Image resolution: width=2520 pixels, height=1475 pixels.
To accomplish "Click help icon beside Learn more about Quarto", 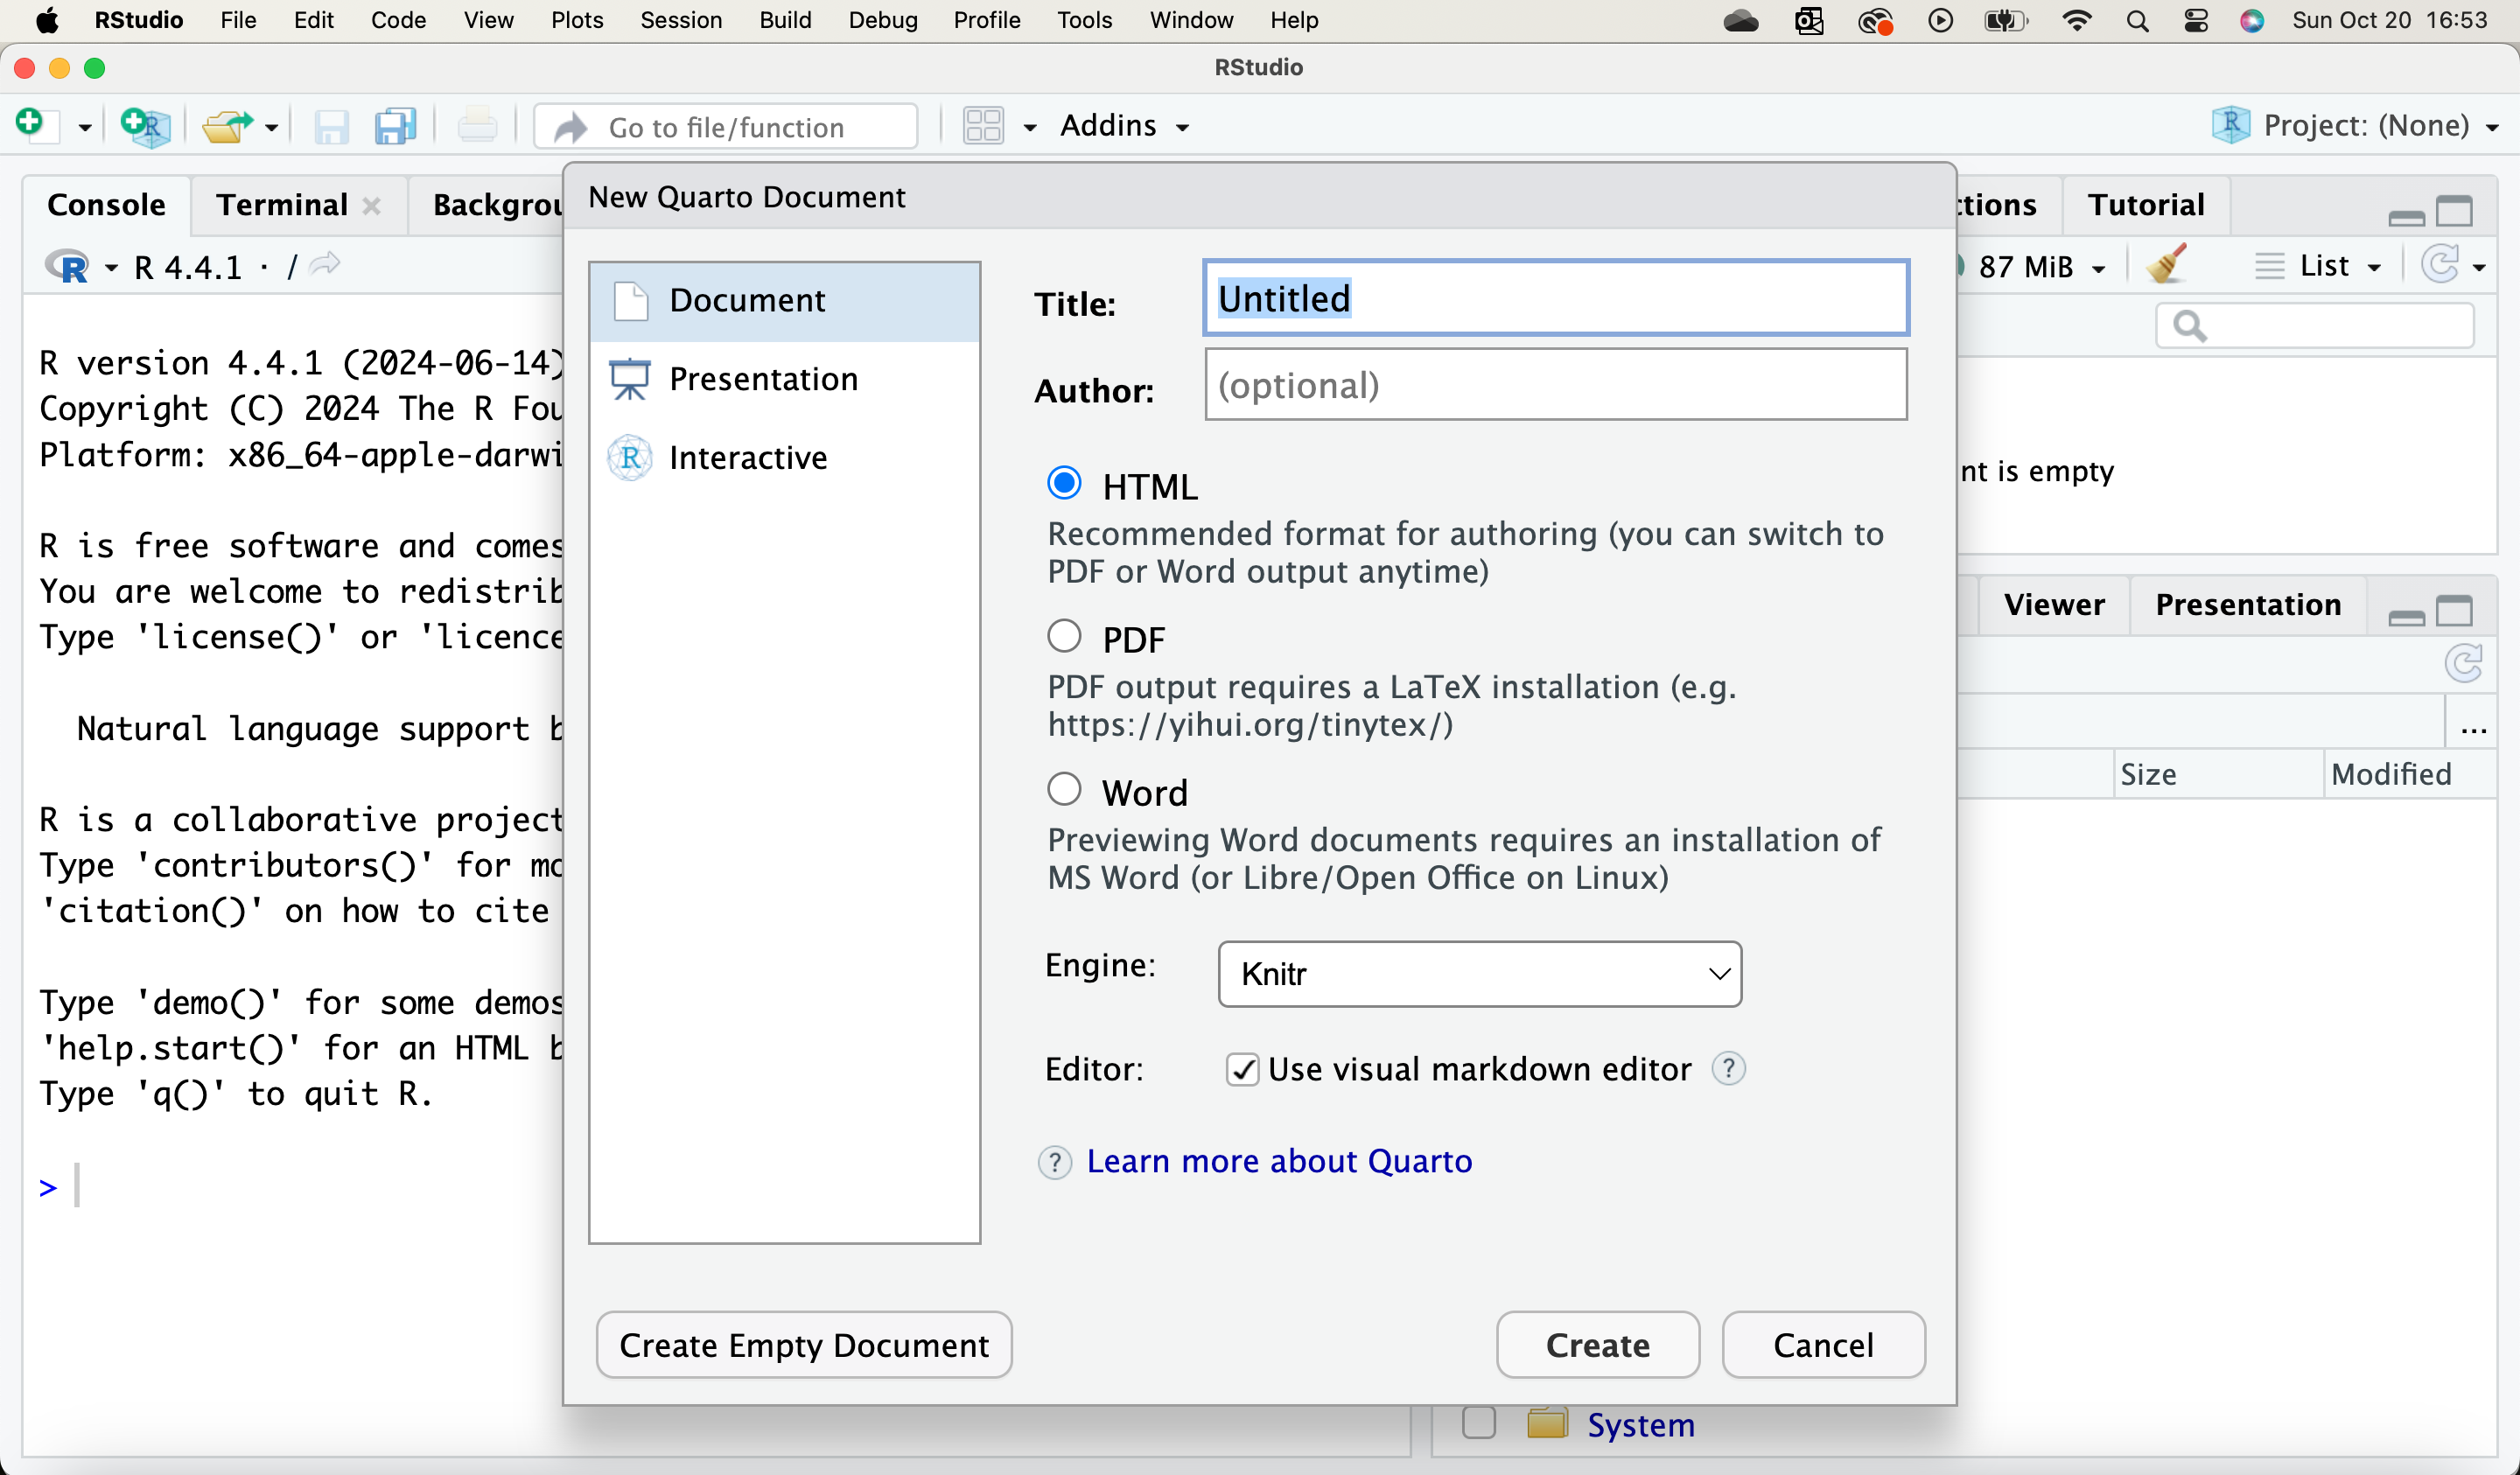I will click(x=1054, y=1162).
